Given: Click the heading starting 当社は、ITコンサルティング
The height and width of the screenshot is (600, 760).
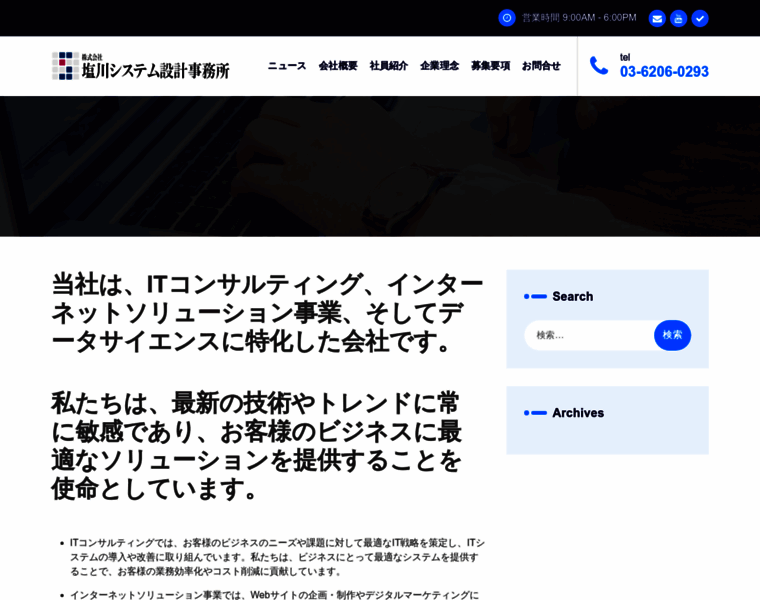Looking at the screenshot, I should (x=267, y=313).
